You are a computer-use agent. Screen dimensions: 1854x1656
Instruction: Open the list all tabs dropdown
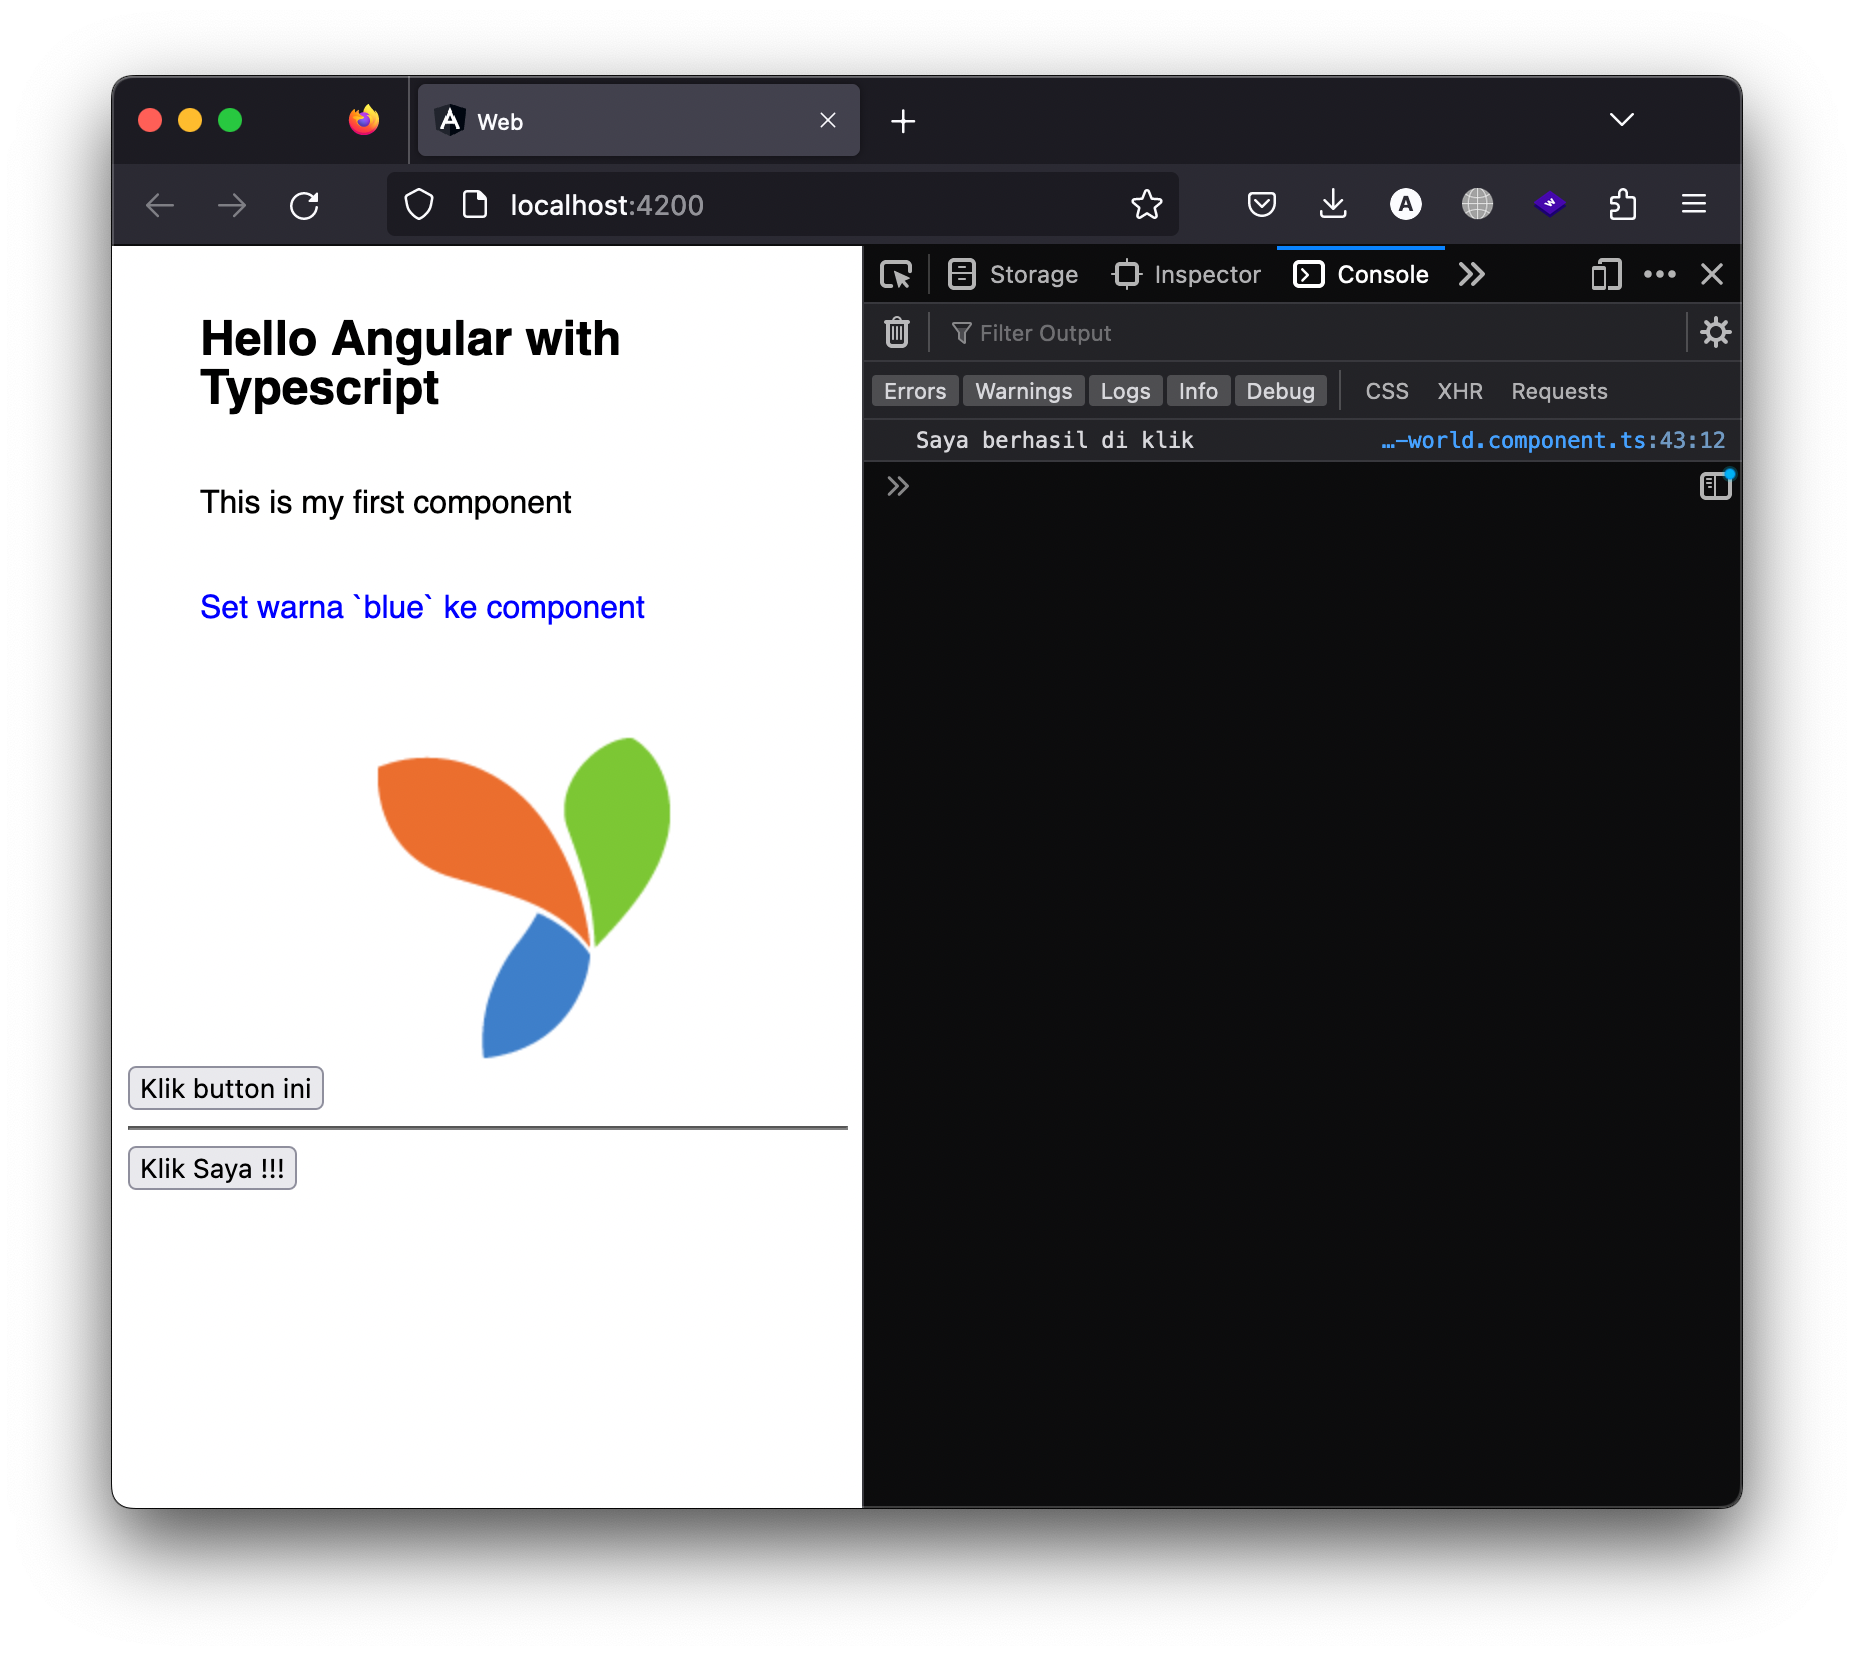coord(1621,120)
